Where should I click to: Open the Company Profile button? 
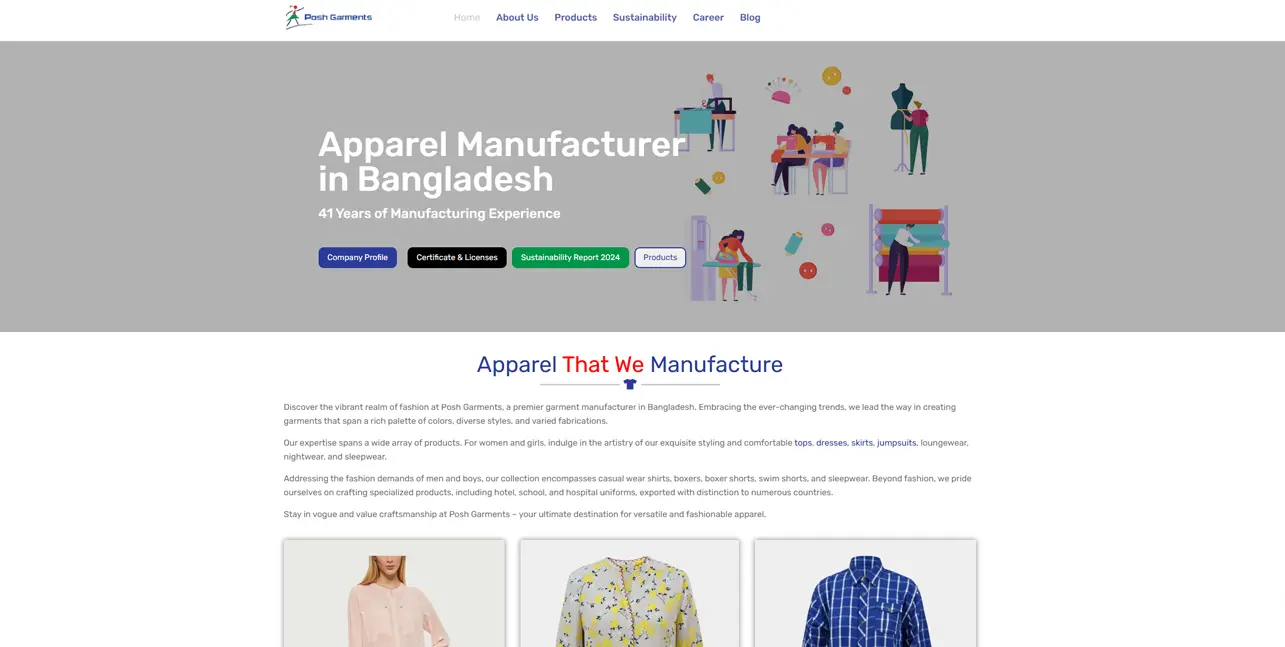358,257
